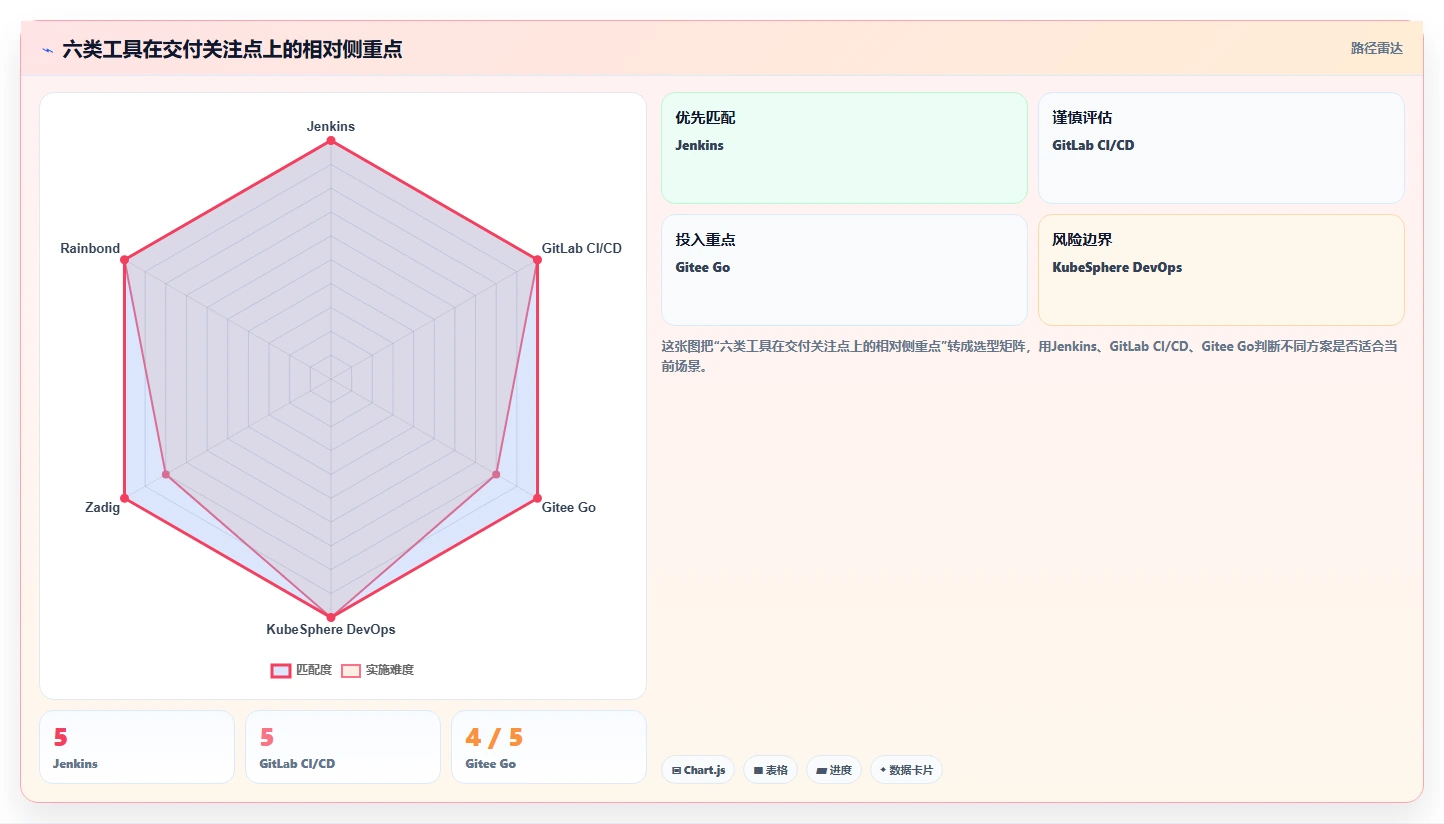Click the inner 实施难度 data point at Gitee Go

(496, 474)
